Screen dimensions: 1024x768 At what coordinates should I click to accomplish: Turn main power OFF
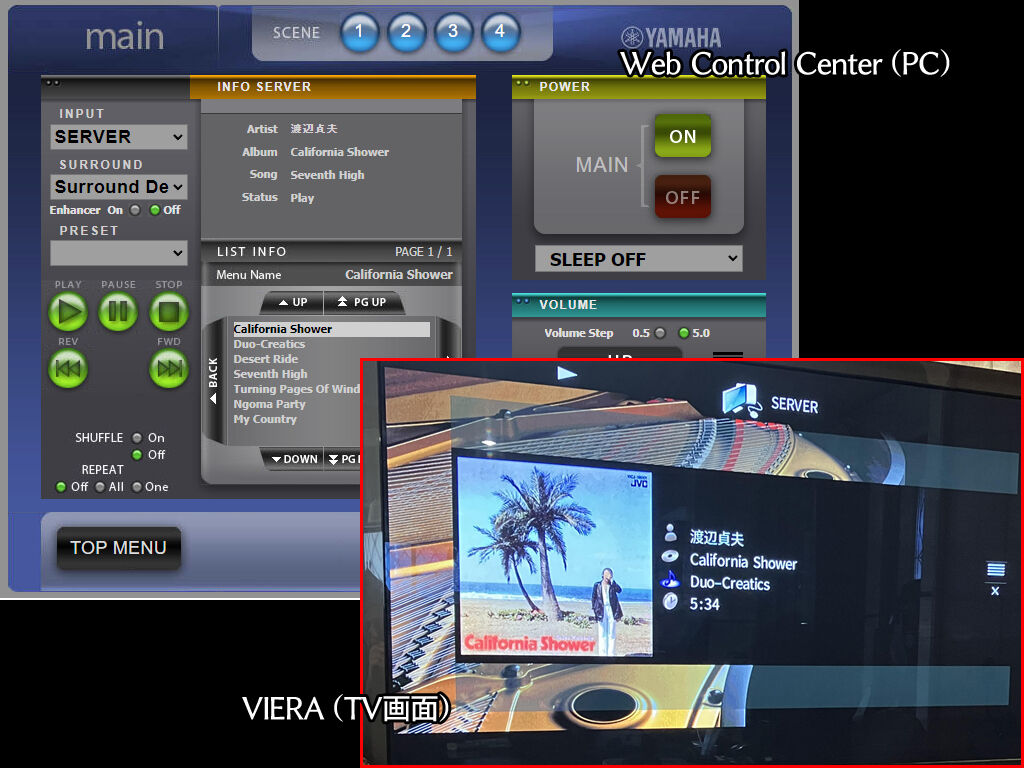[x=682, y=197]
